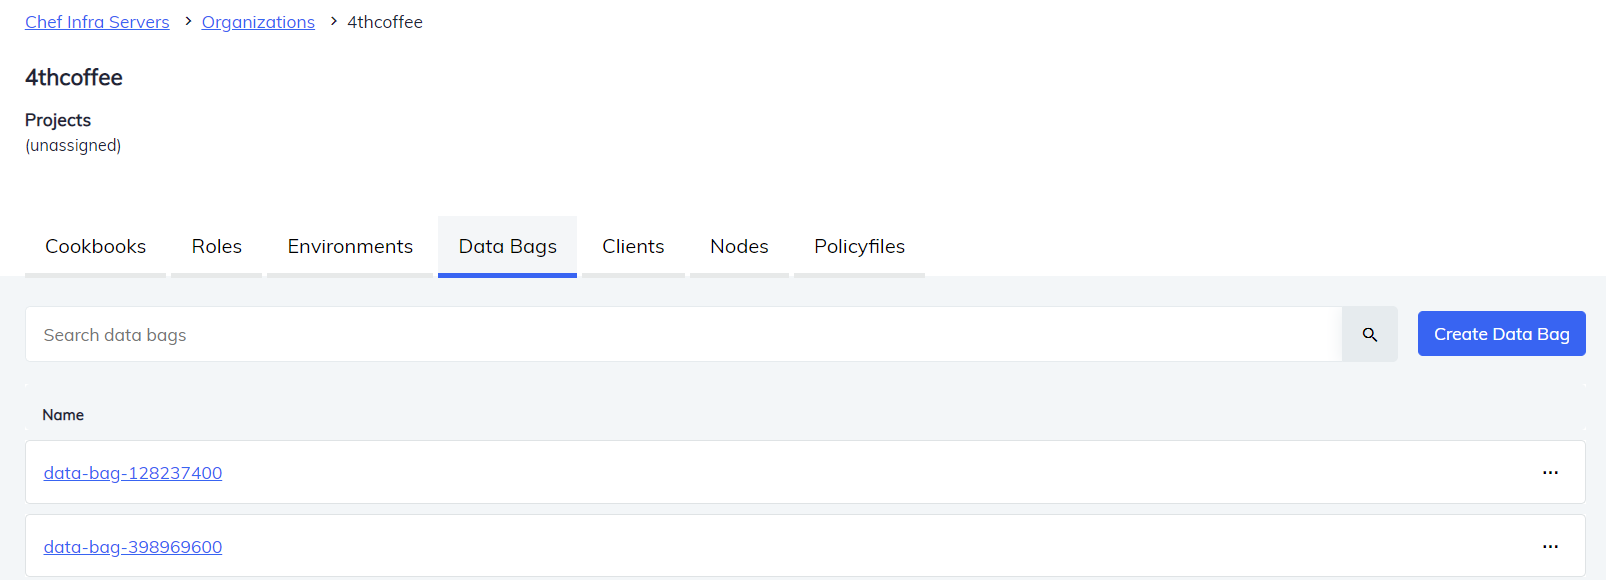
Task: Open the data-bag-398969600 link
Action: tap(133, 547)
